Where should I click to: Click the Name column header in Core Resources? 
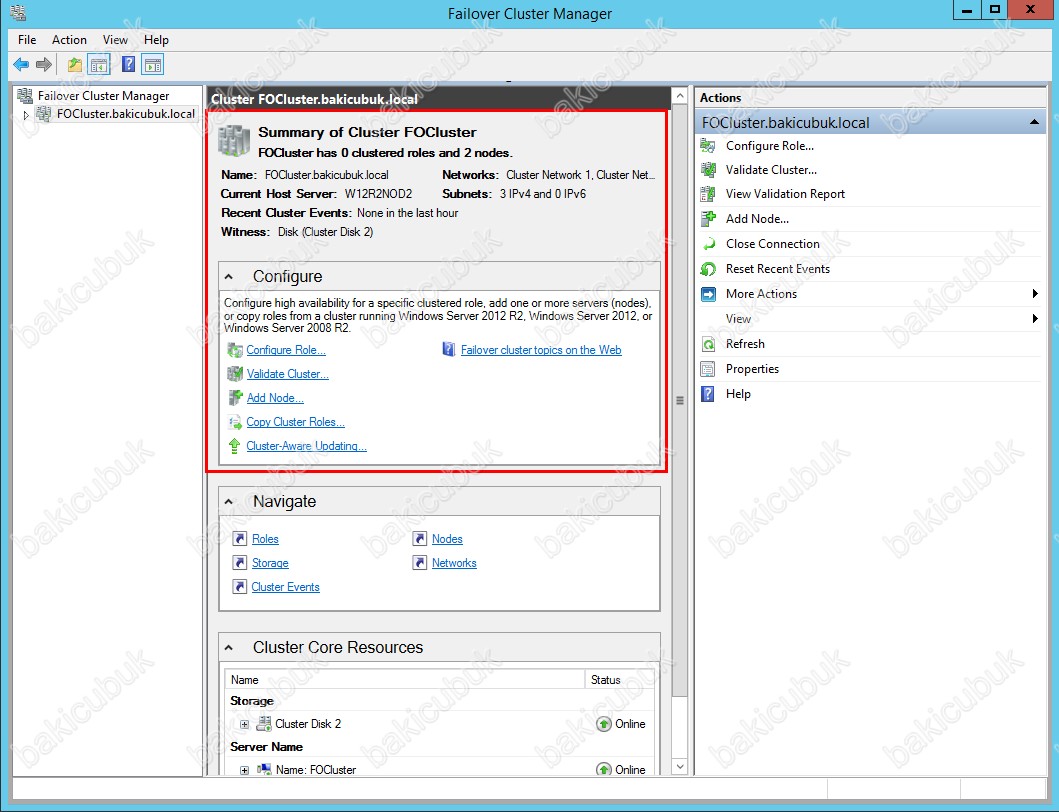tap(405, 680)
